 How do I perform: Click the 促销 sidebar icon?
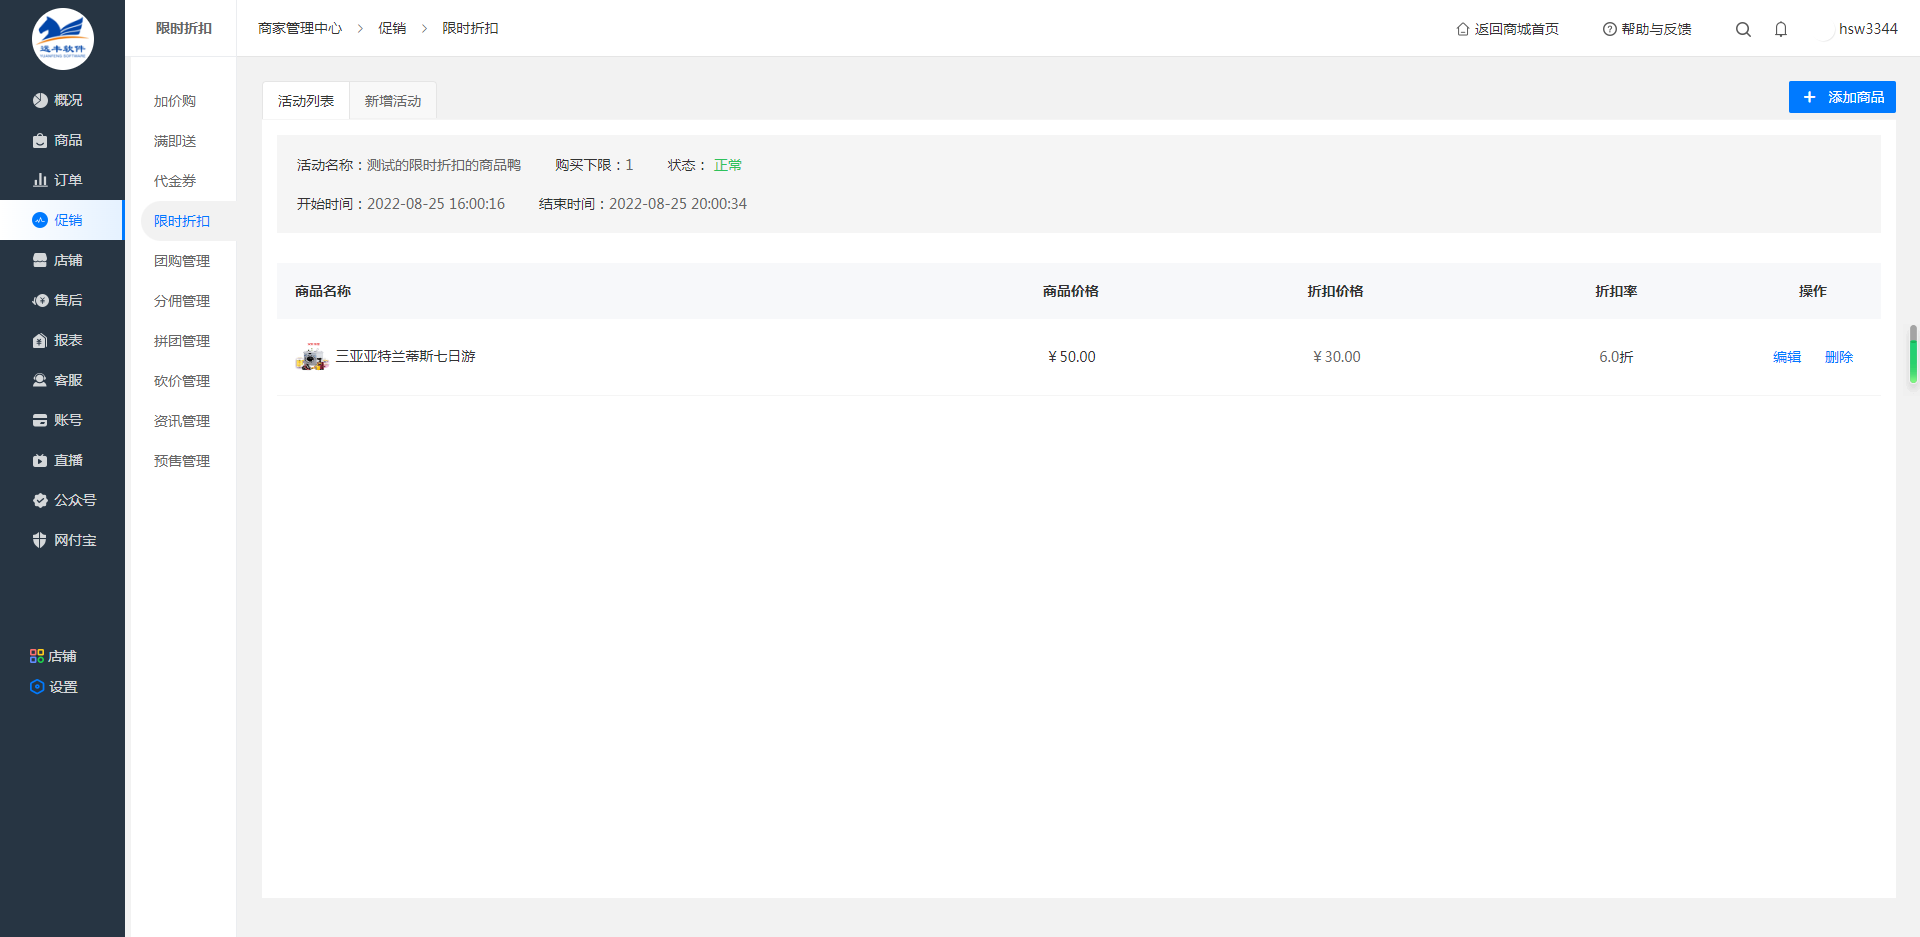pos(40,220)
